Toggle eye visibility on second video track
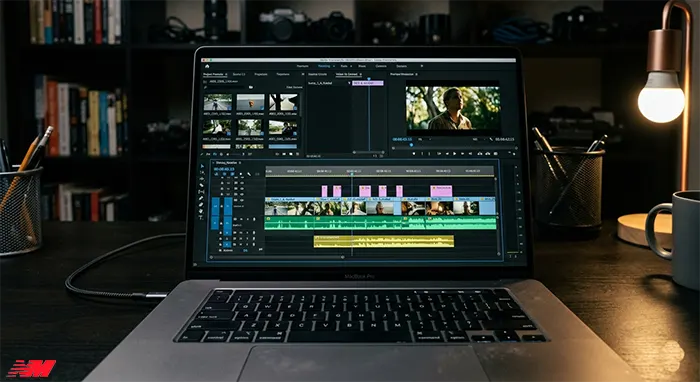The image size is (700, 382). click(x=242, y=183)
